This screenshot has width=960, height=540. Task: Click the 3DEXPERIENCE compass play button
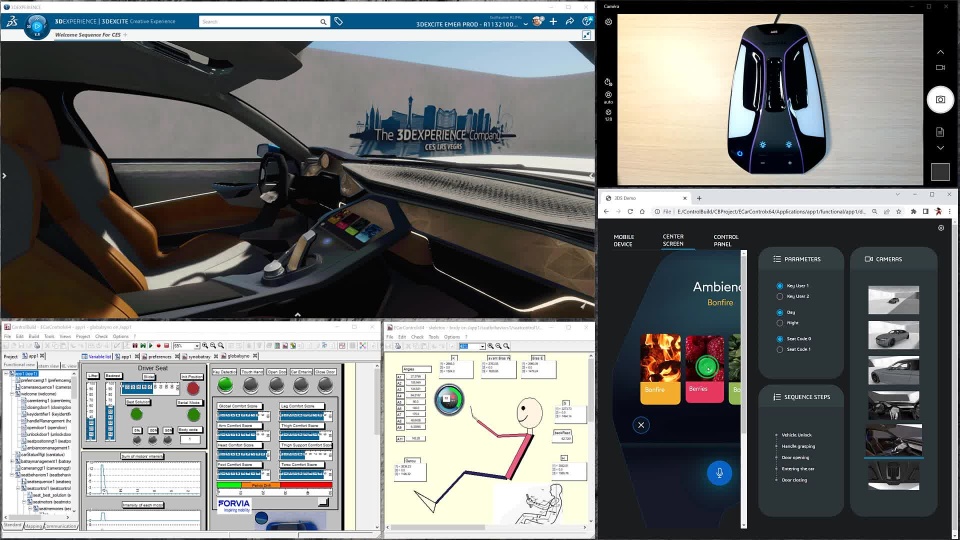pos(37,26)
